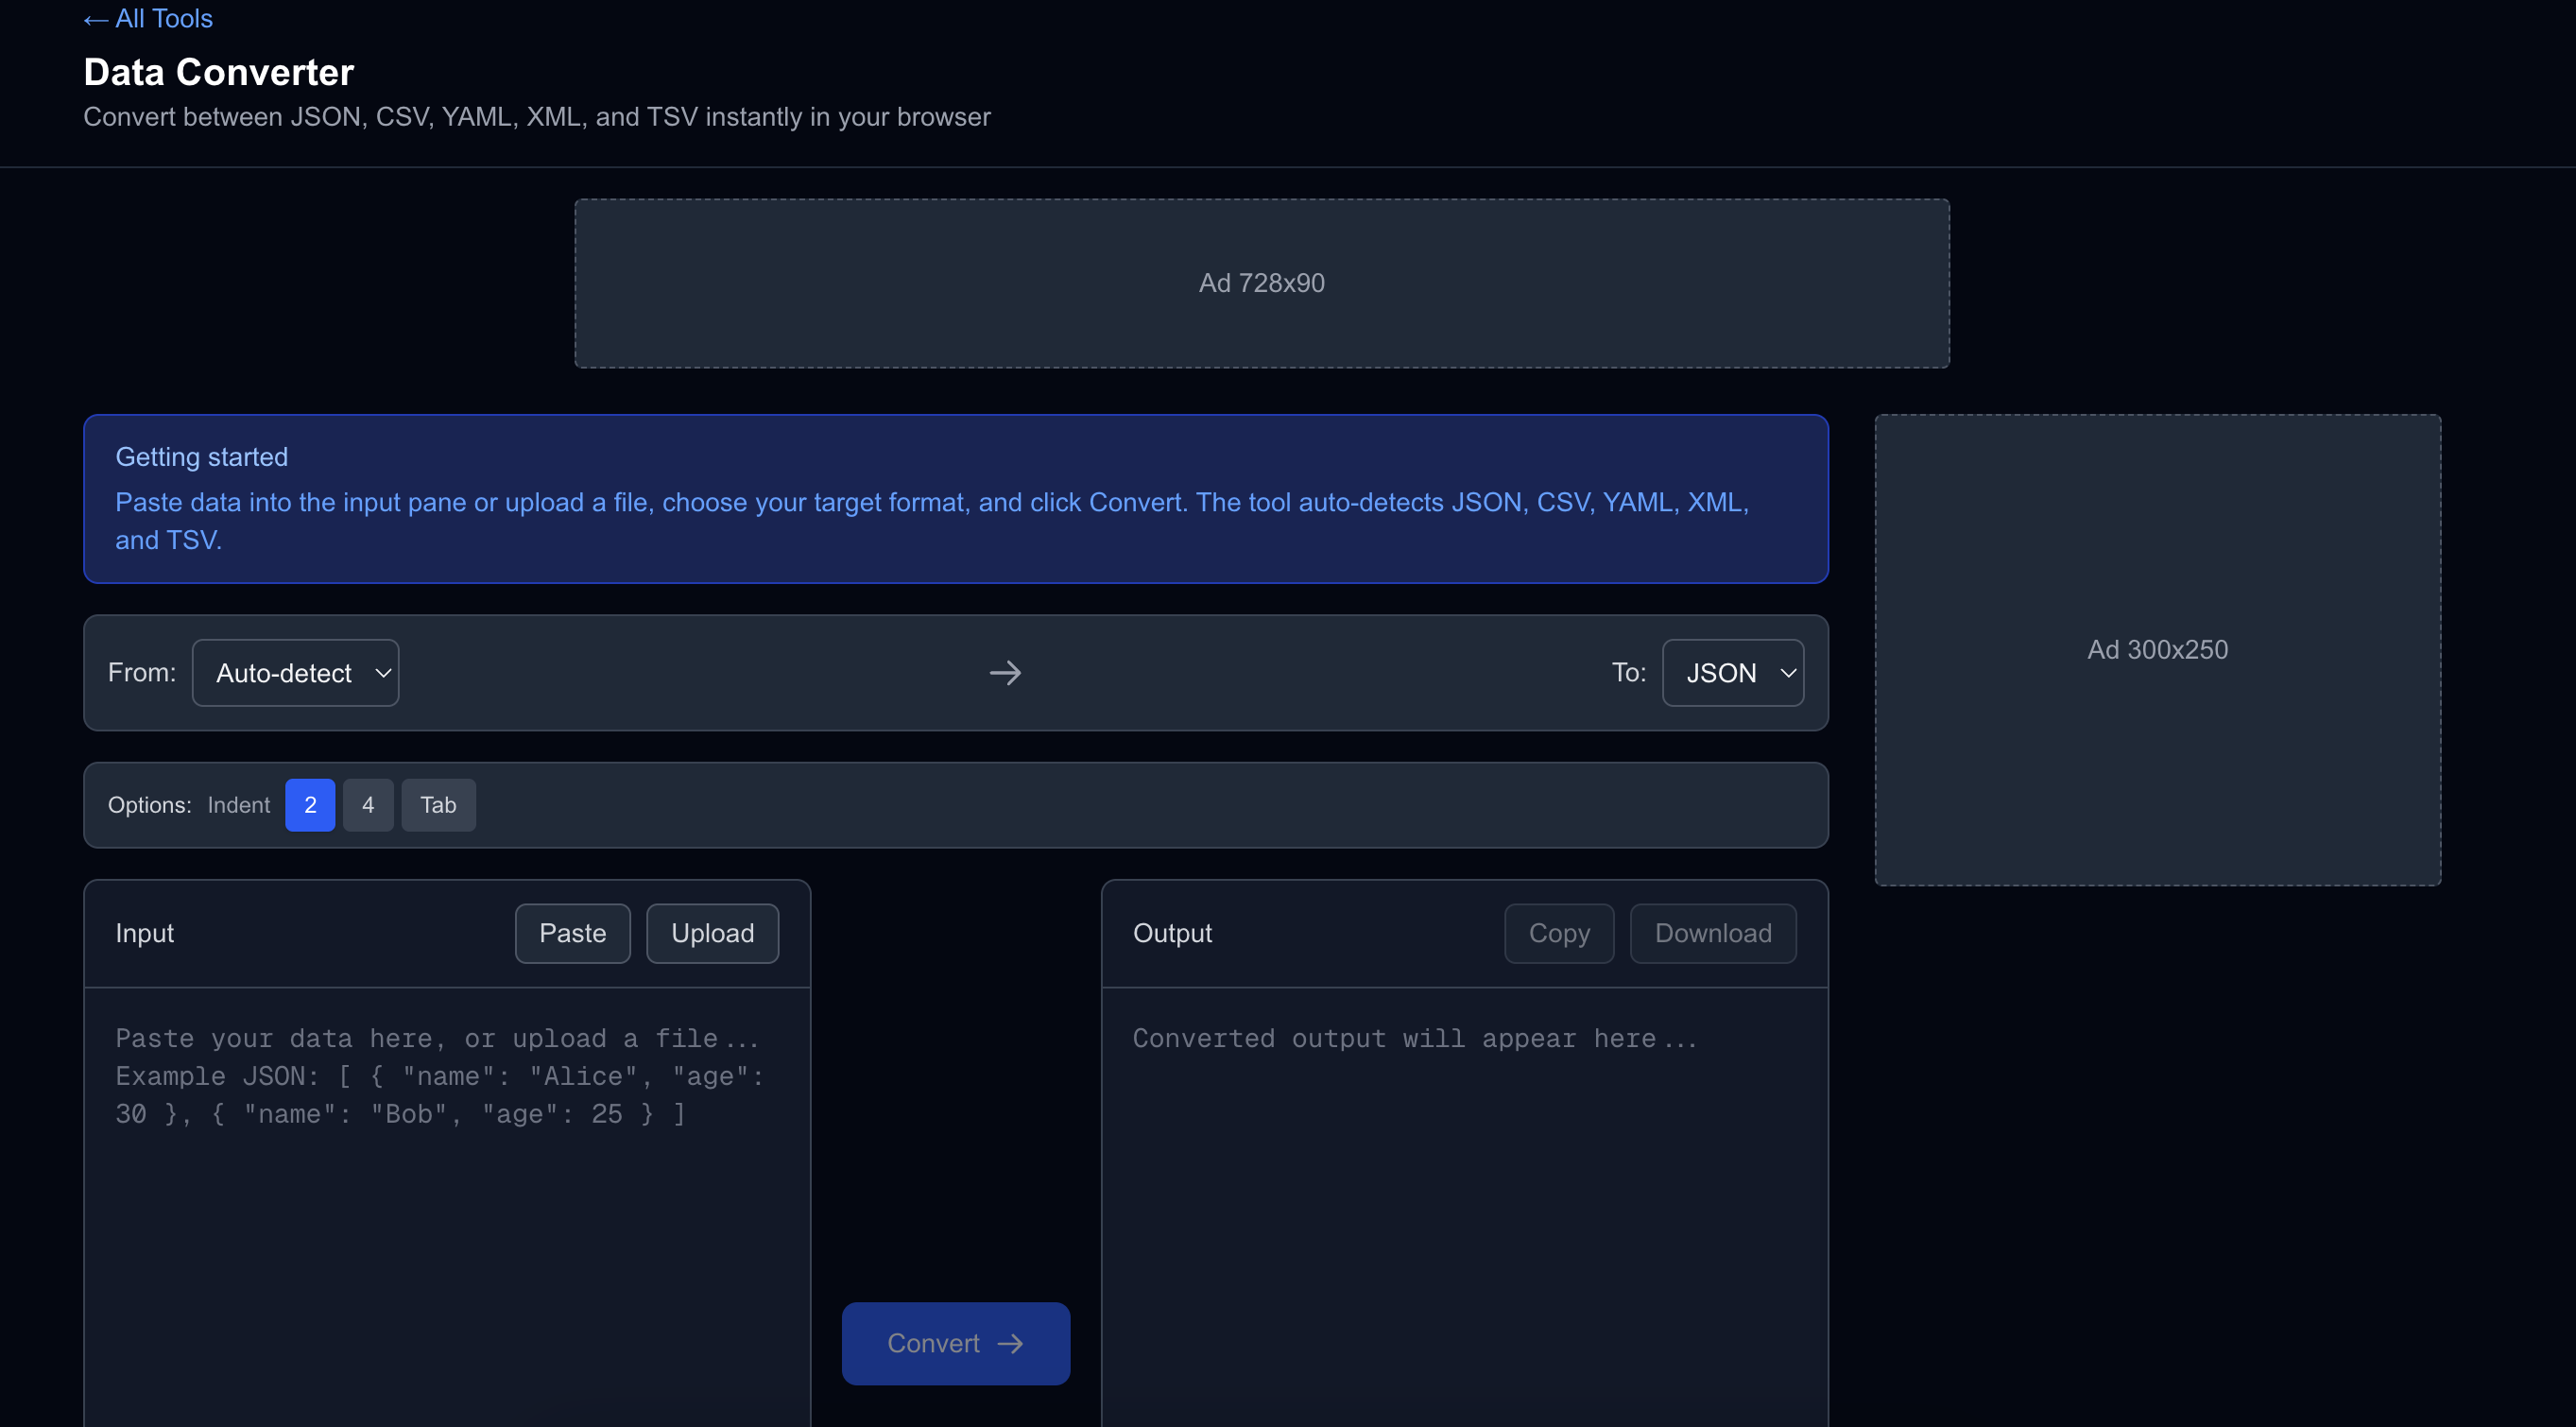Switch indentation to Tab
The height and width of the screenshot is (1427, 2576).
pos(438,804)
